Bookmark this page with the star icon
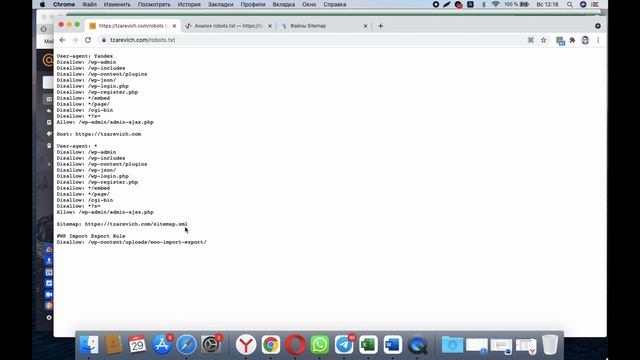The width and height of the screenshot is (640, 360). (544, 40)
